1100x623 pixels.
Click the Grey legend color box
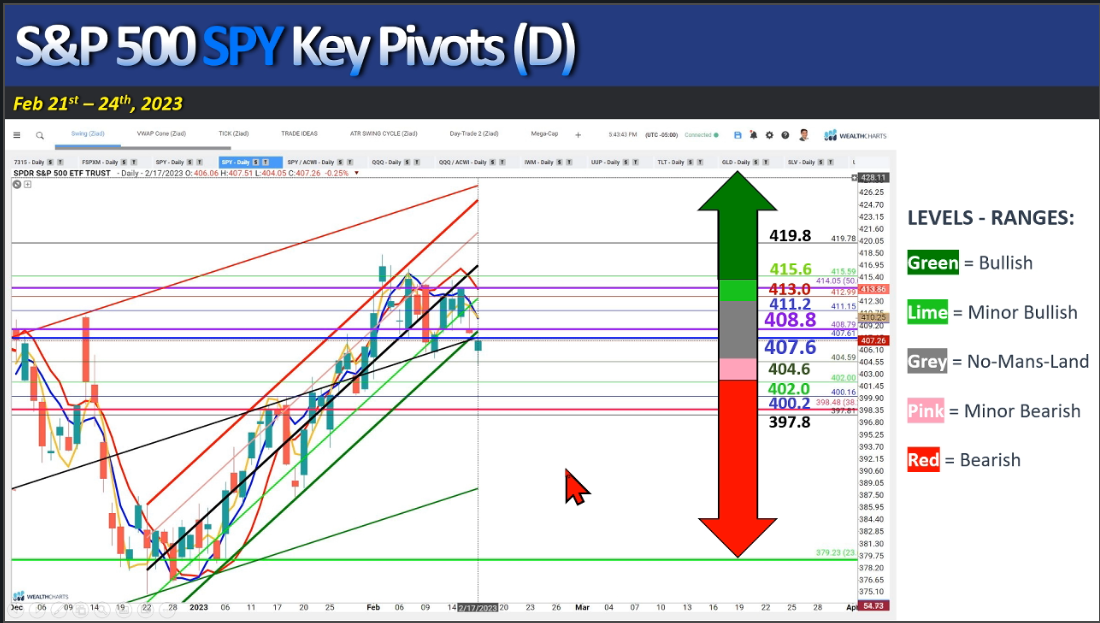927,361
